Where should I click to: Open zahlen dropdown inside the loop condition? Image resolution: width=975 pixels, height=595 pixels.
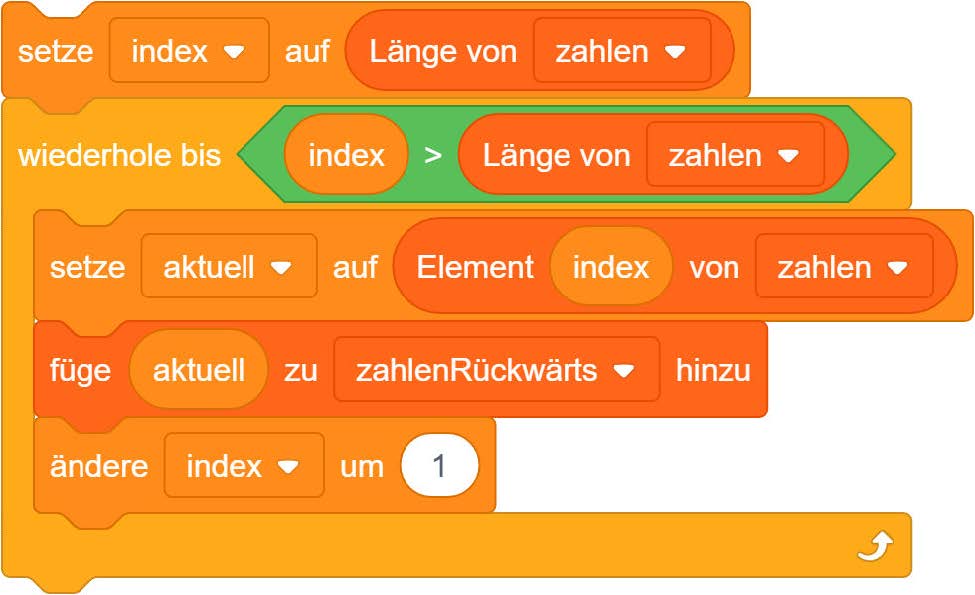[x=789, y=156]
